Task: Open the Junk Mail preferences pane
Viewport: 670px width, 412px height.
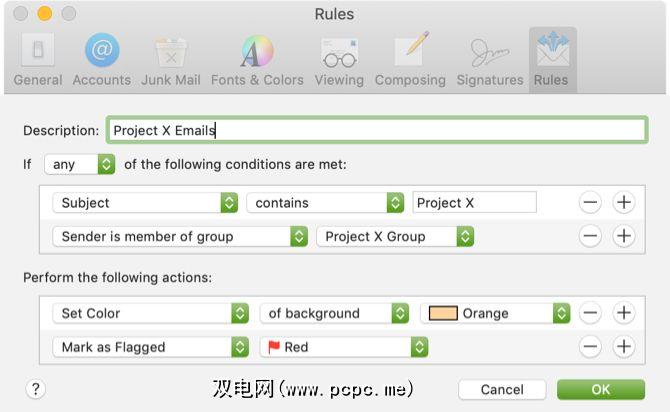Action: [x=171, y=59]
